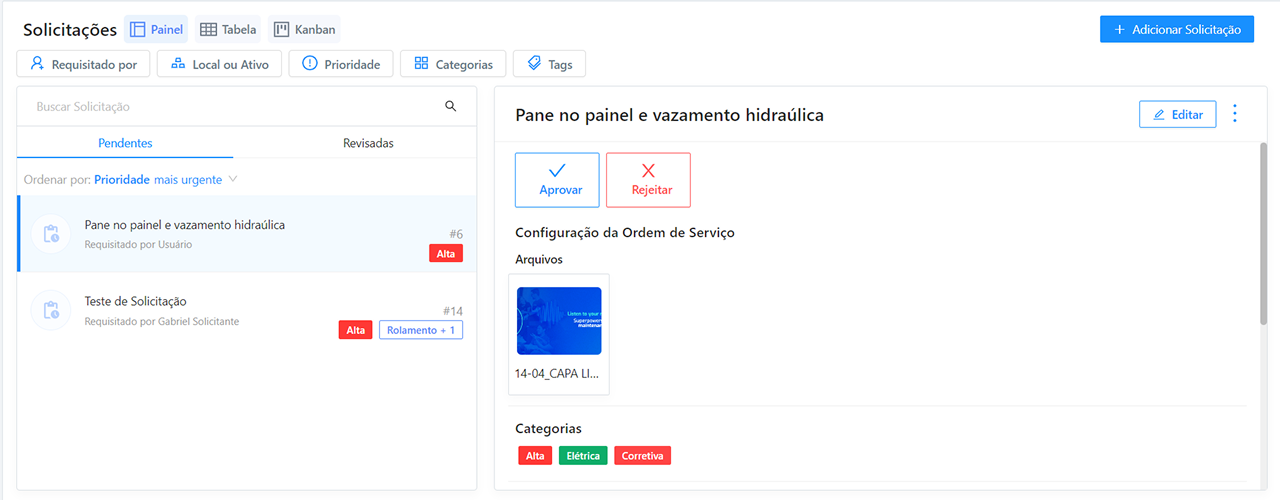Click the Alta tag on request #6
The height and width of the screenshot is (500, 1280).
pyautogui.click(x=446, y=254)
